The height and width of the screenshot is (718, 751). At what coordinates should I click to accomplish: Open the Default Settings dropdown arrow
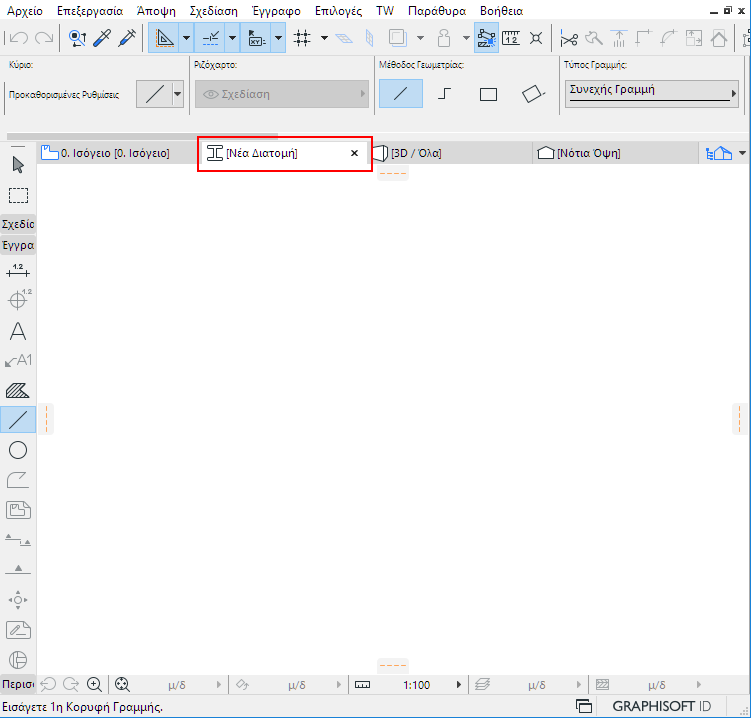pos(178,94)
